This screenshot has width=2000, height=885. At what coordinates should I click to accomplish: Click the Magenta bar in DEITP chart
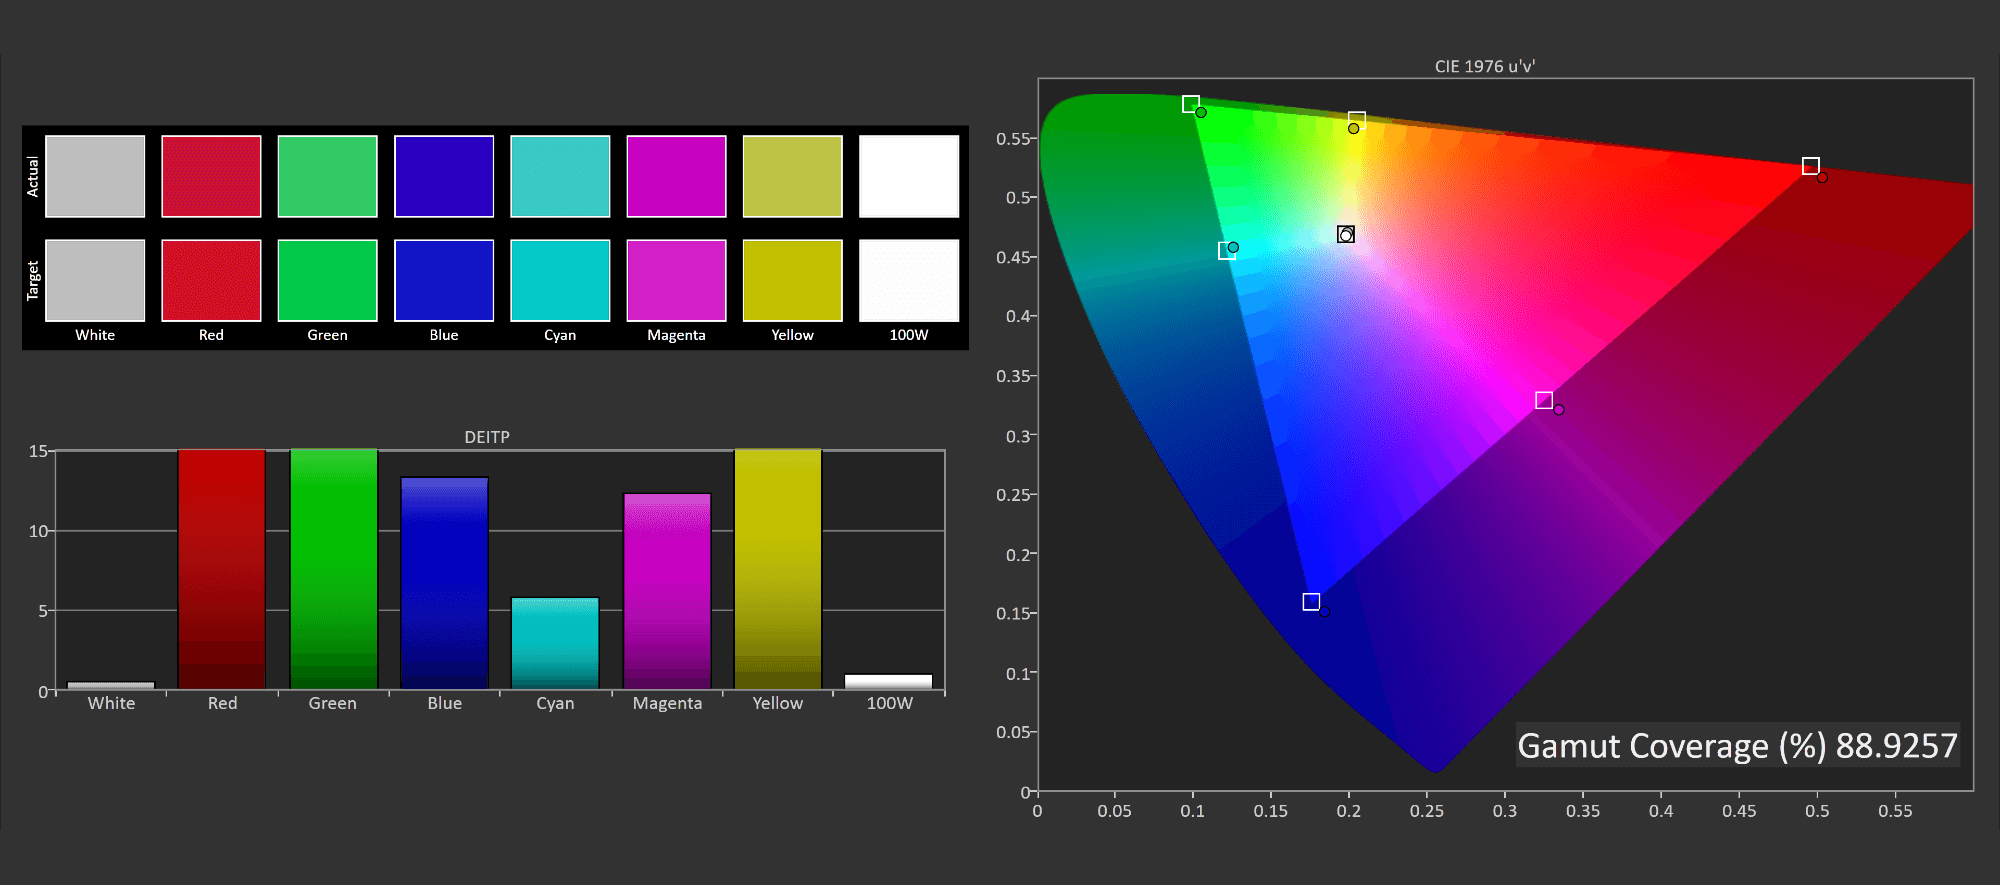667,591
